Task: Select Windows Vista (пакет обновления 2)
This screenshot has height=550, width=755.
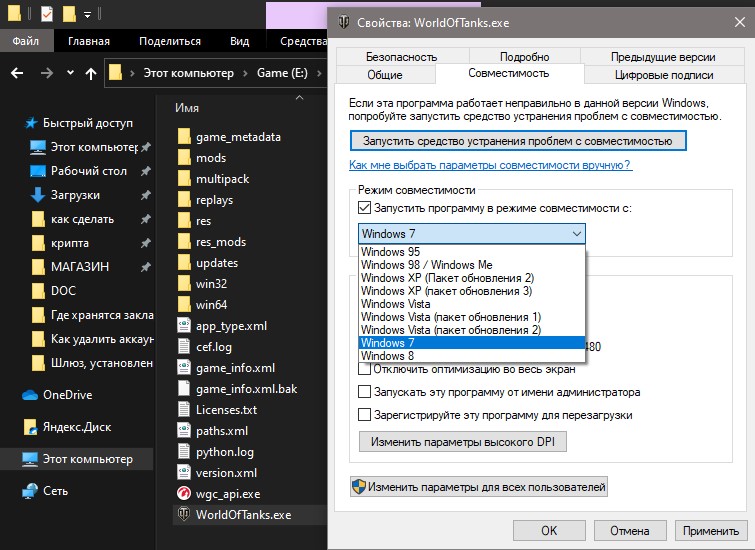Action: (x=472, y=330)
